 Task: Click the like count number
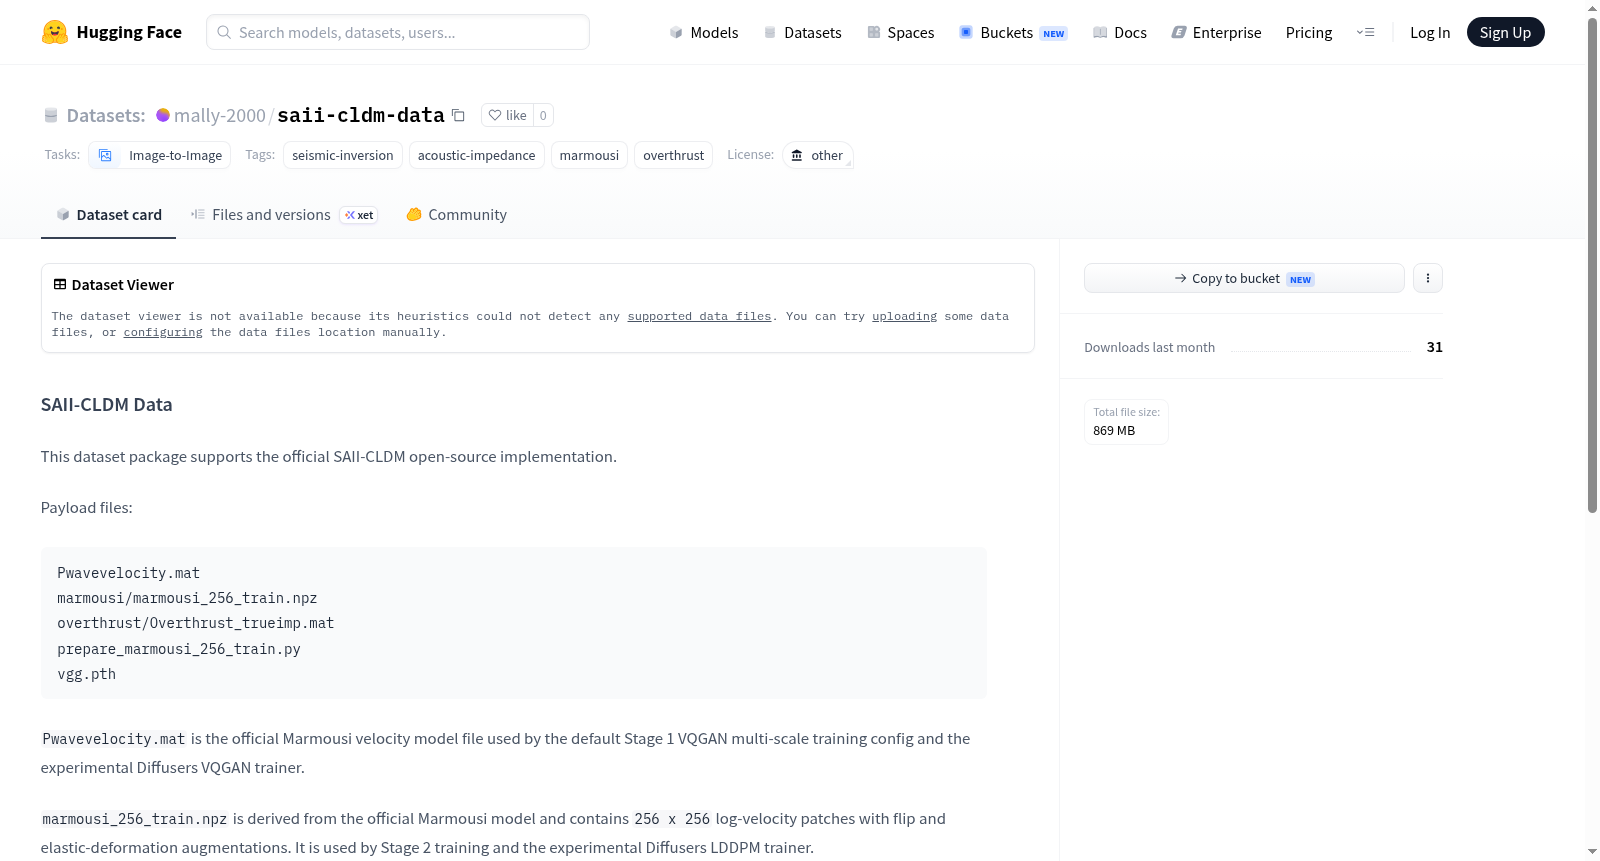(543, 115)
